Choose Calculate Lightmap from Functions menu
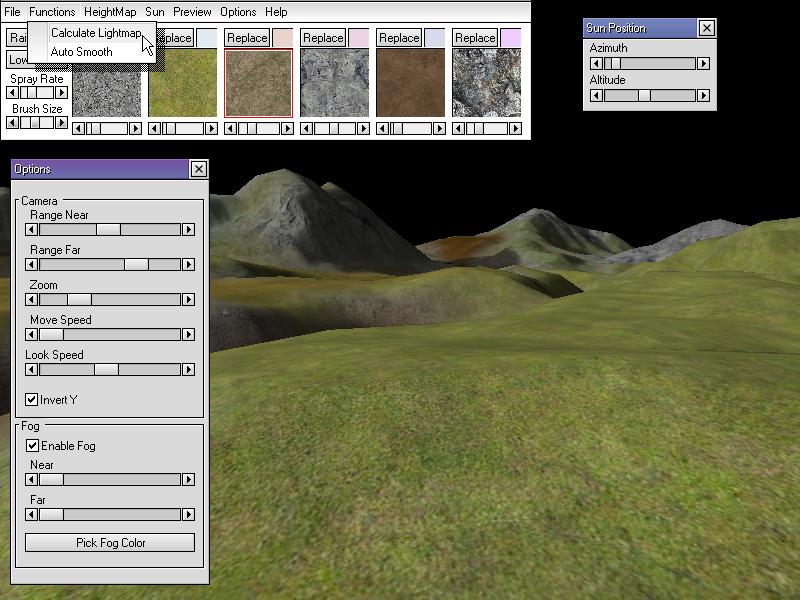800x600 pixels. pyautogui.click(x=95, y=33)
